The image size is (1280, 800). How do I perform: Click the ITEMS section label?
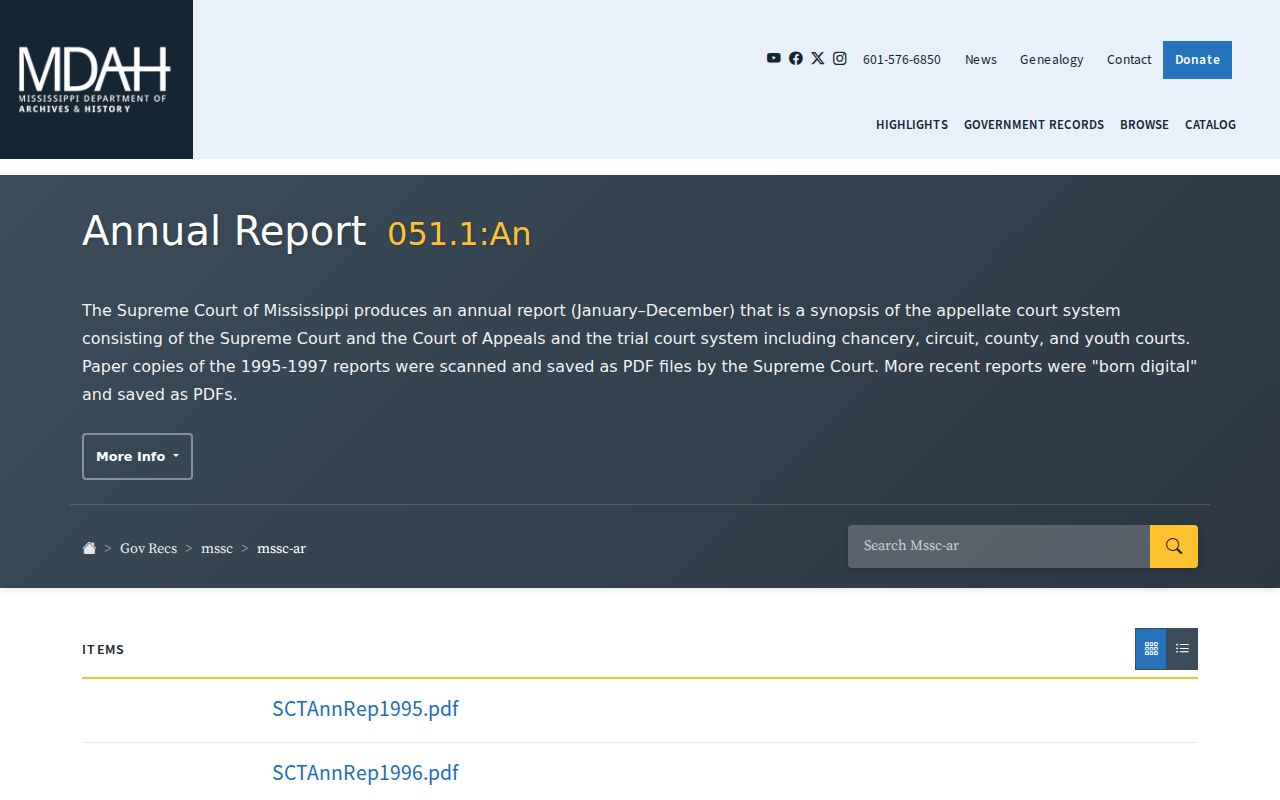point(103,649)
